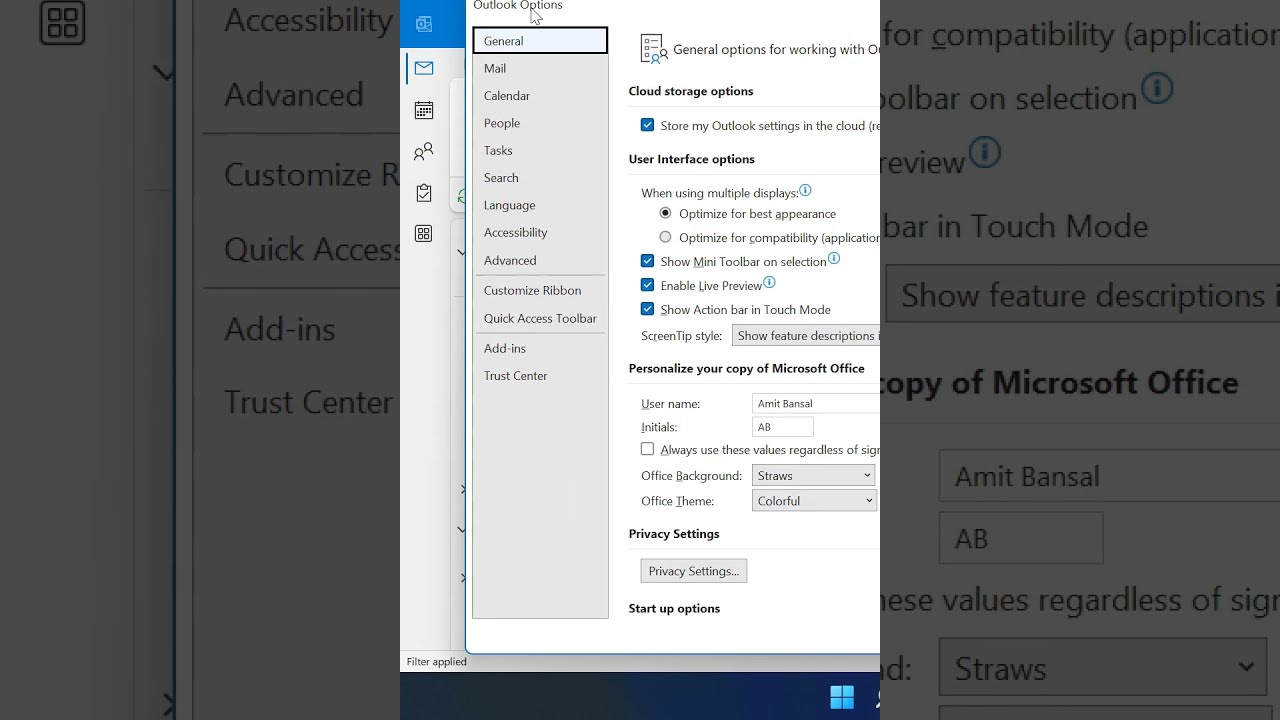Screen dimensions: 1280x720
Task: Open the Search options category
Action: click(540, 178)
